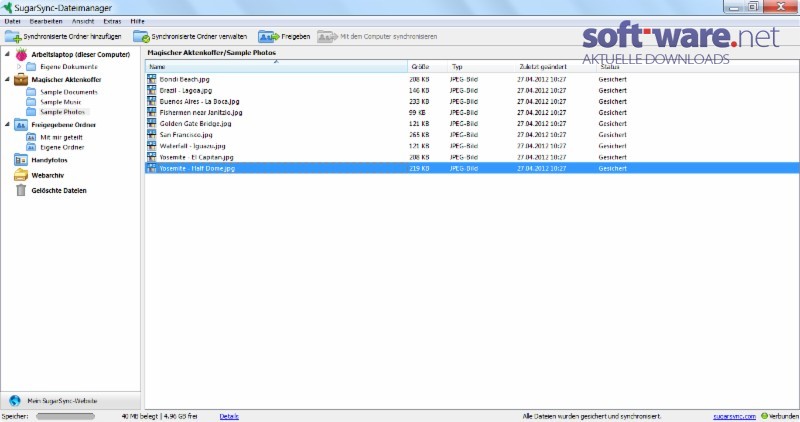Screen dimensions: 800x422
Task: Sort by the Typ column header
Action: pyautogui.click(x=481, y=67)
